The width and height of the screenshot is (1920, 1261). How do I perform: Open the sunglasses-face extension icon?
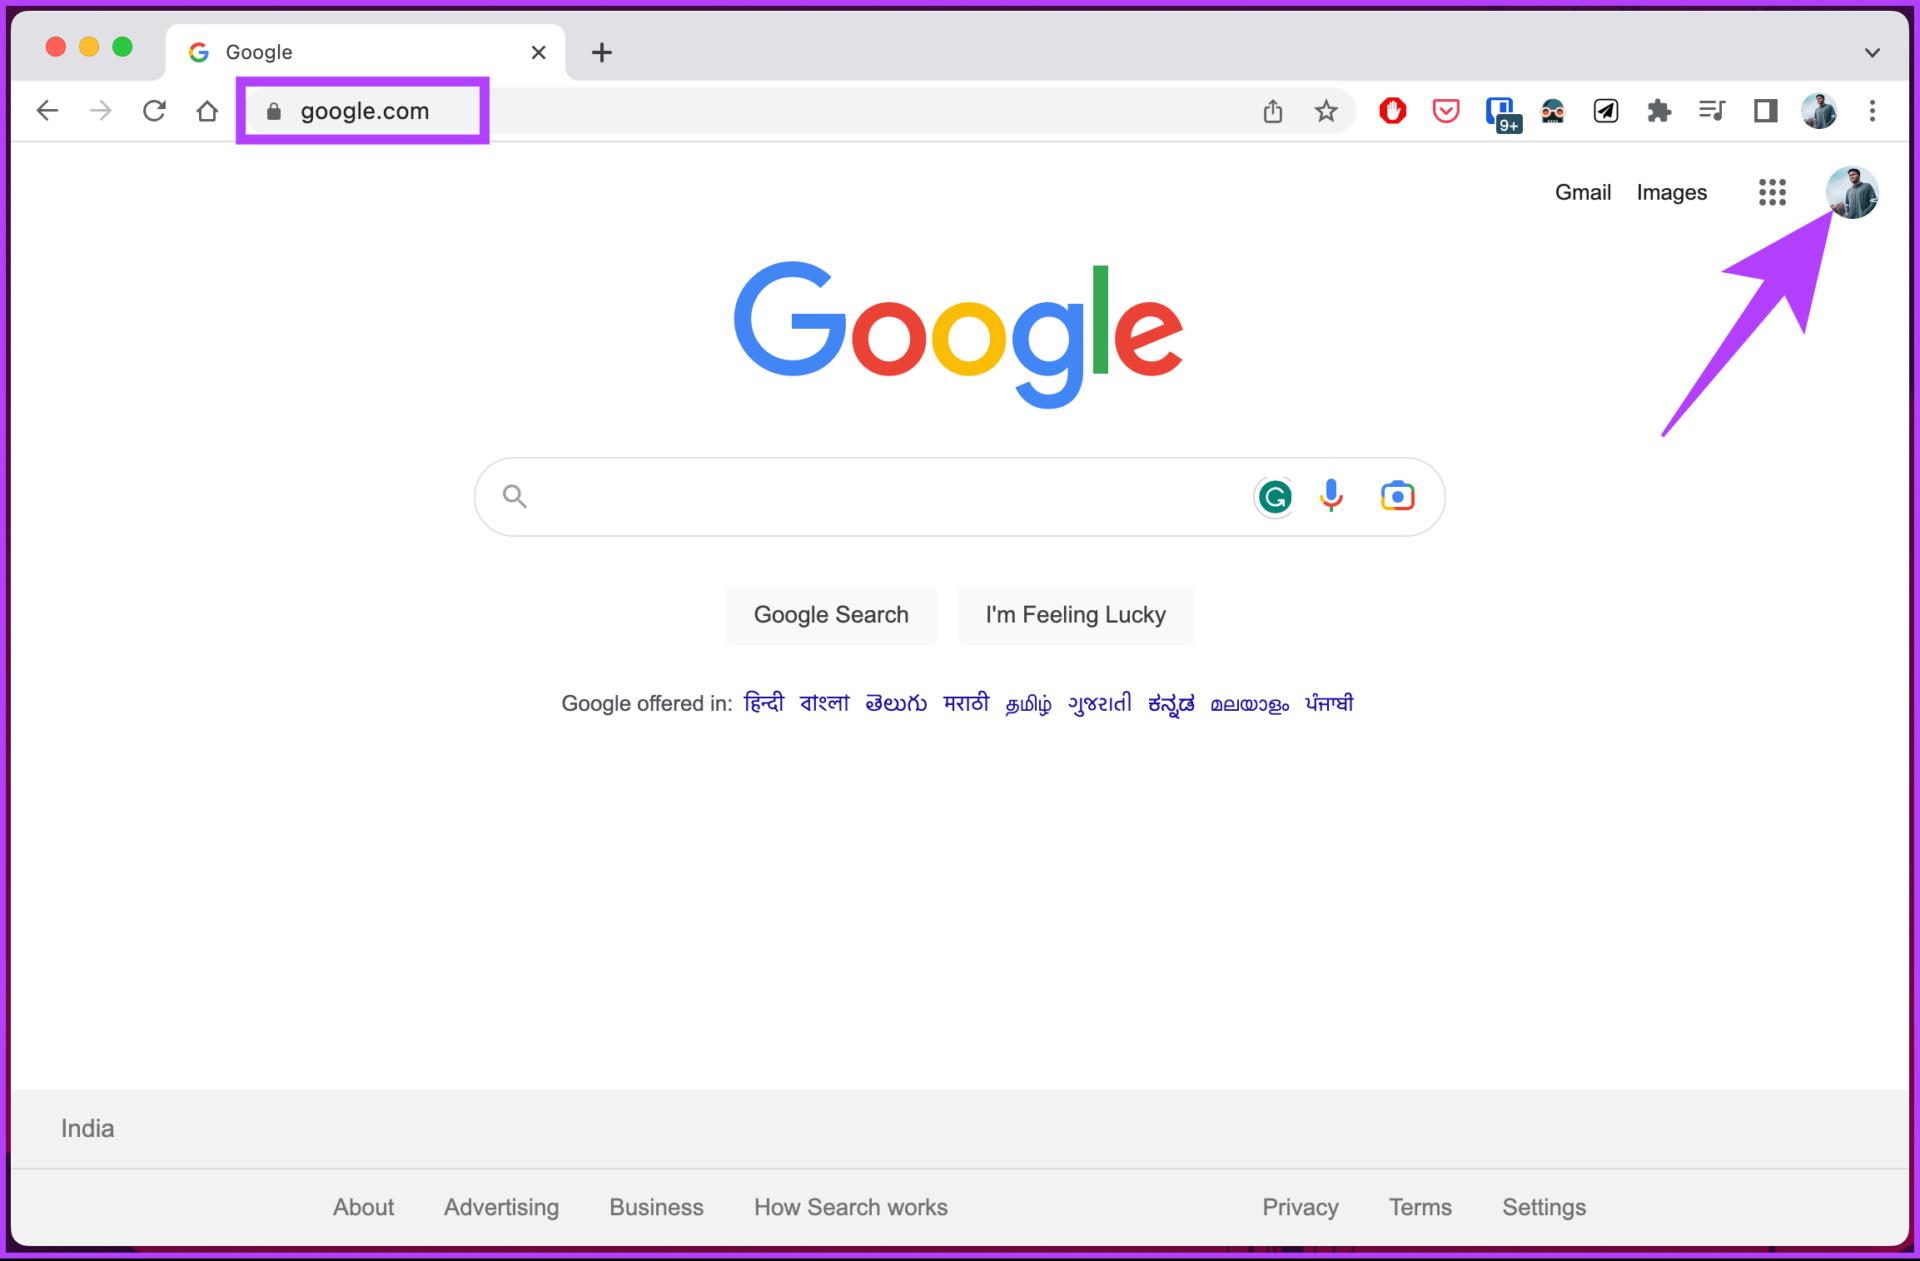pos(1552,110)
